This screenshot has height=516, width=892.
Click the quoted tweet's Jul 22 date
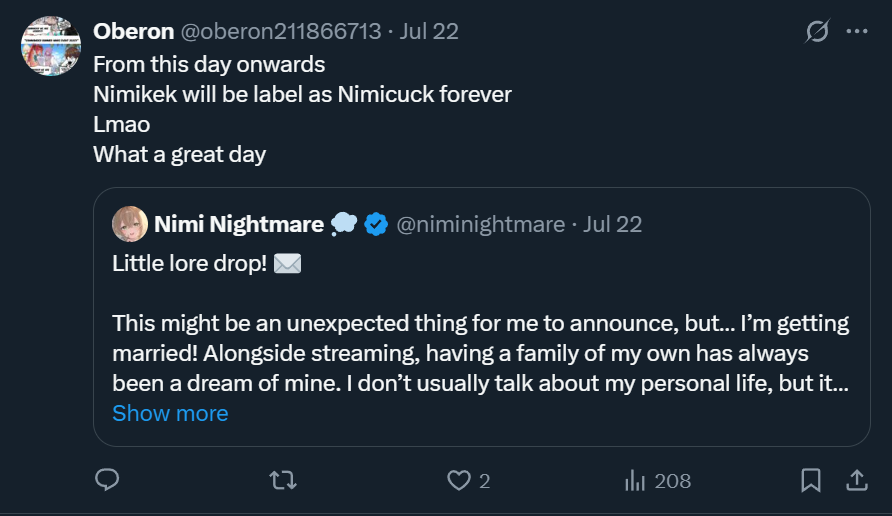point(613,224)
